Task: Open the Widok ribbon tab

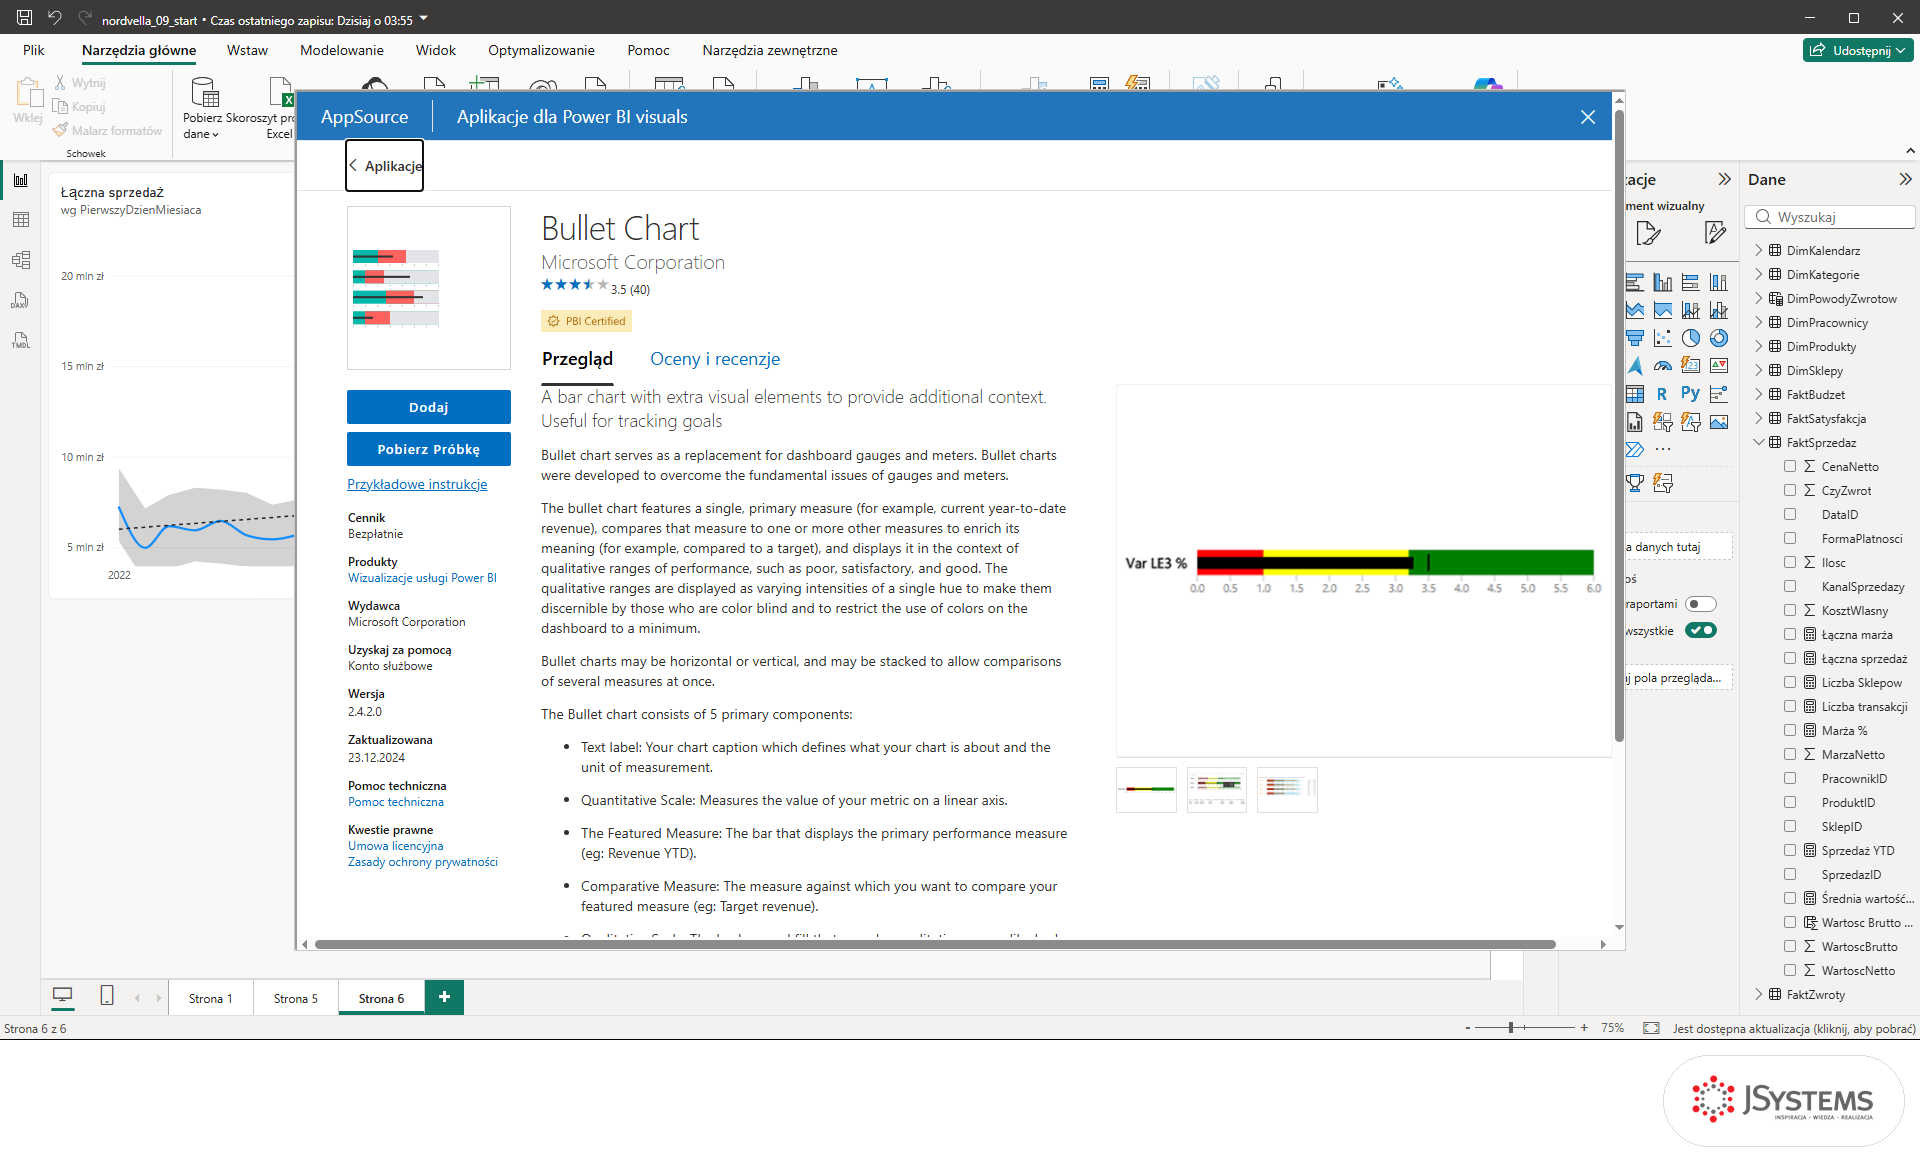Action: (x=435, y=50)
